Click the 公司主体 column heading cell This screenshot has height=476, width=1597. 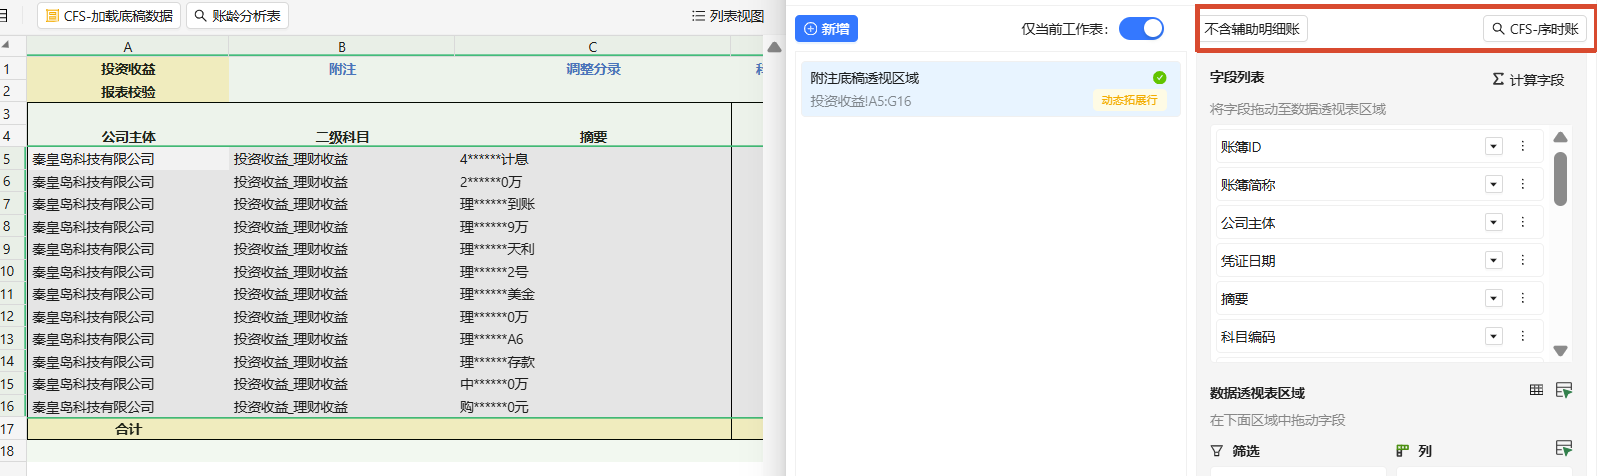(x=128, y=137)
